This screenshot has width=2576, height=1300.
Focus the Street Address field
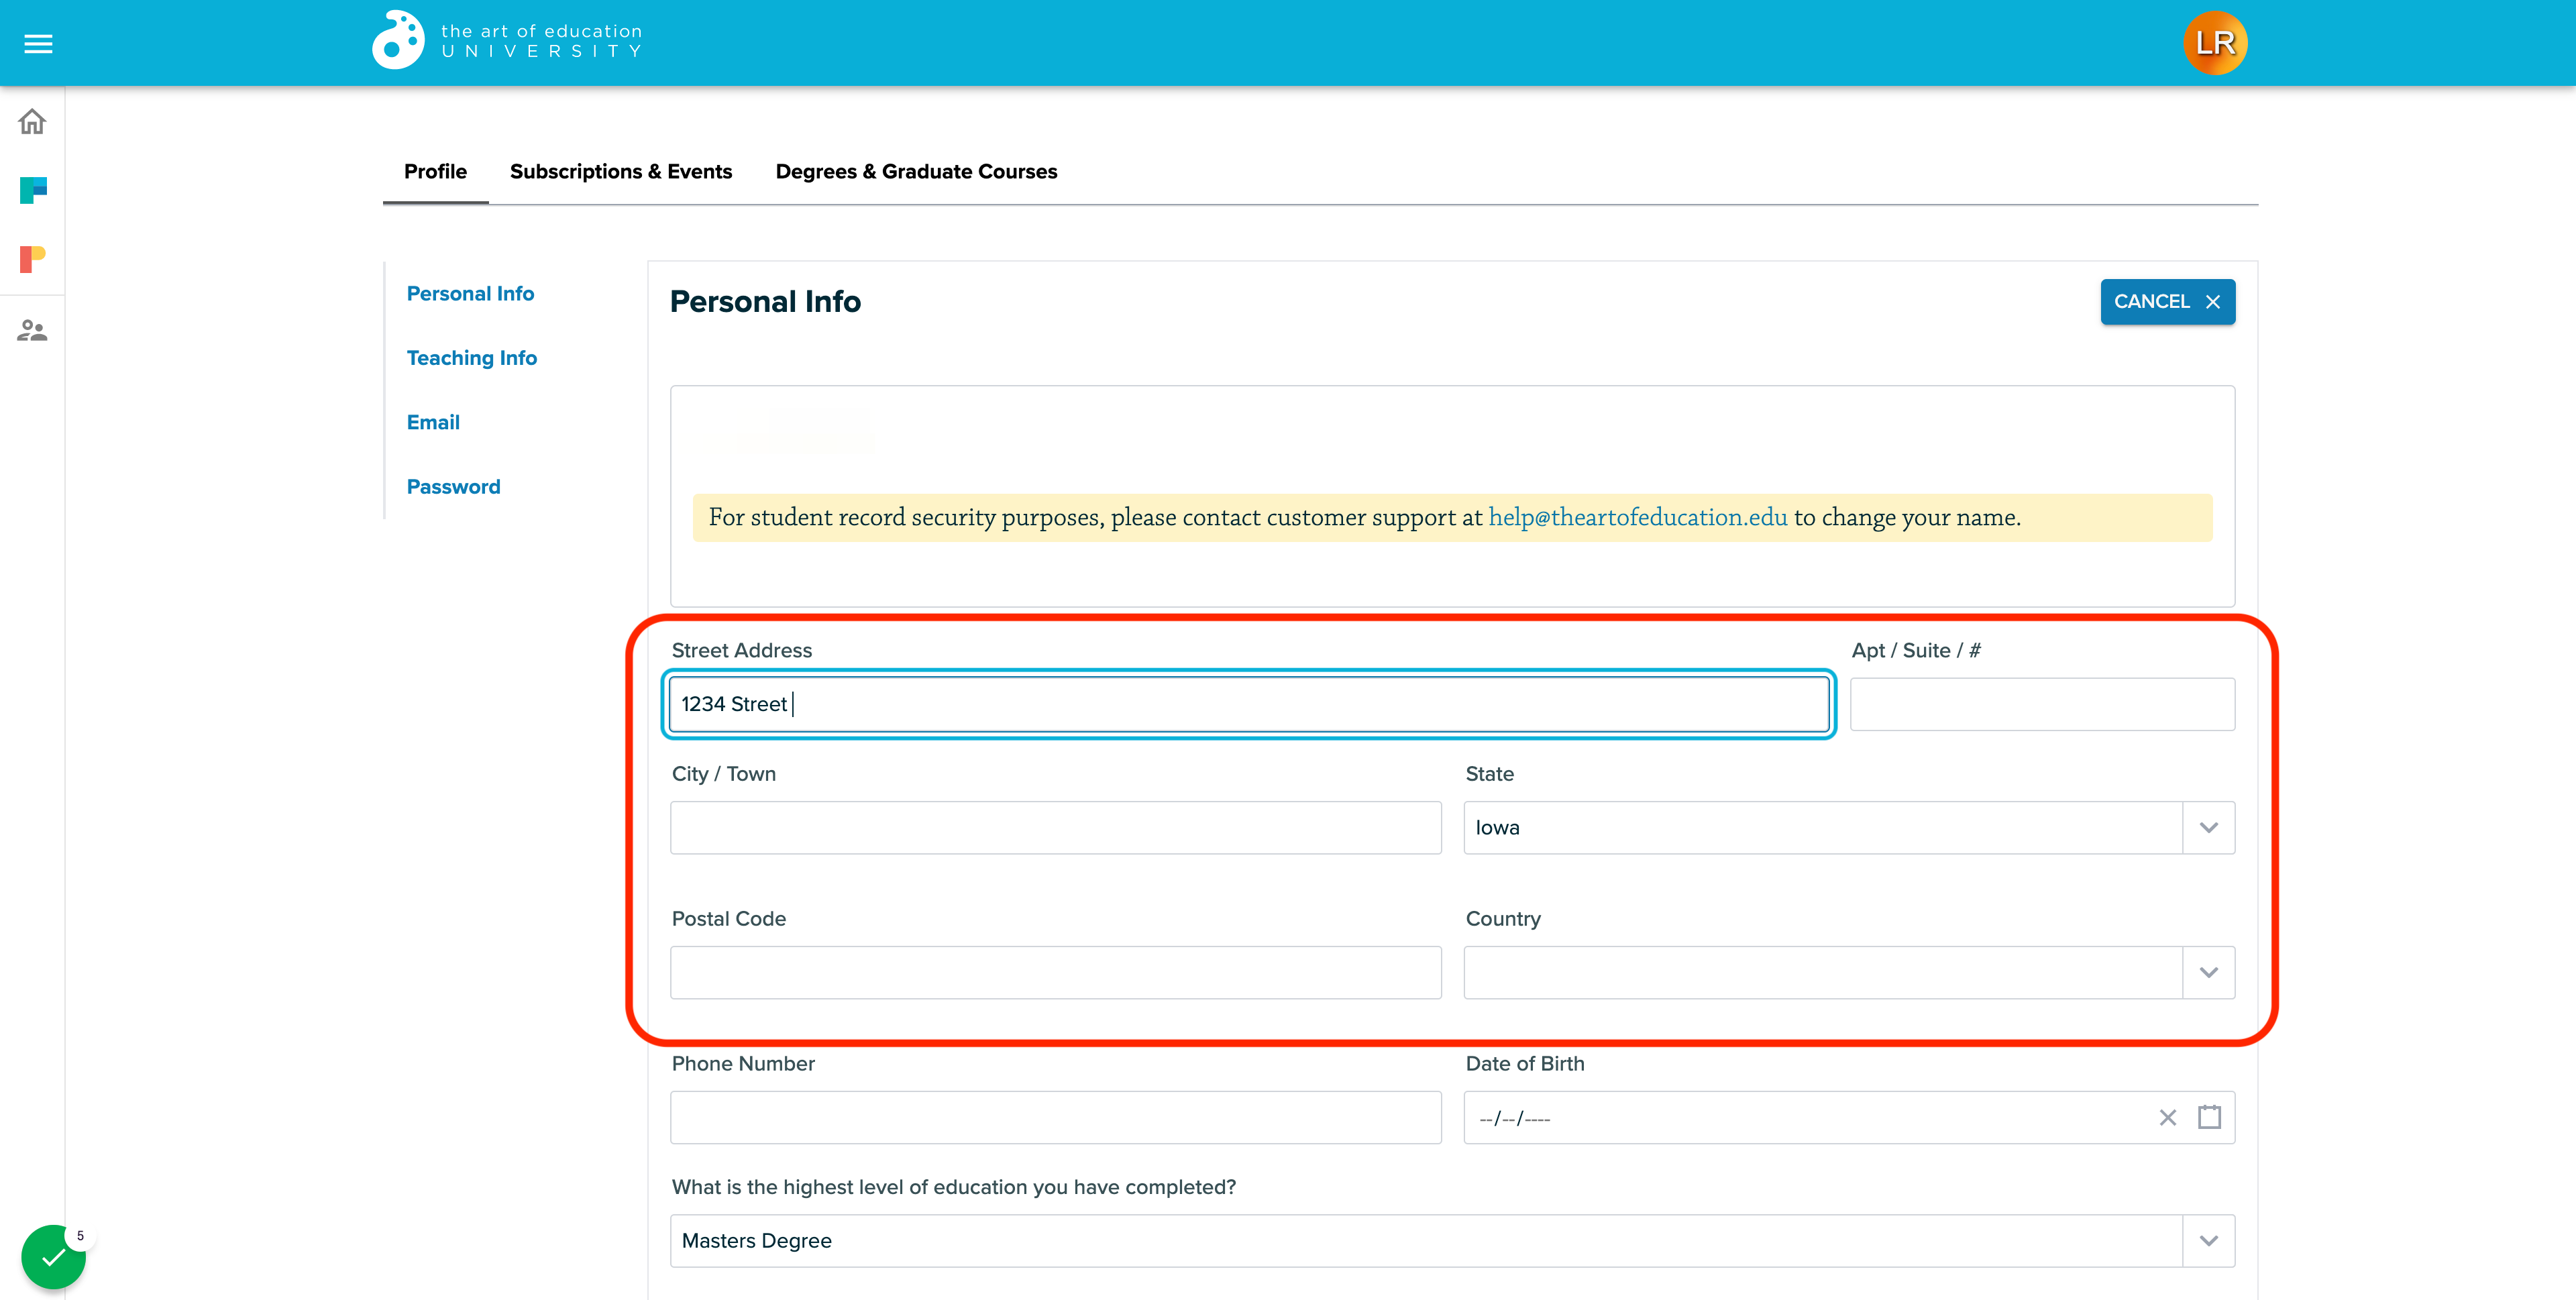point(1248,704)
